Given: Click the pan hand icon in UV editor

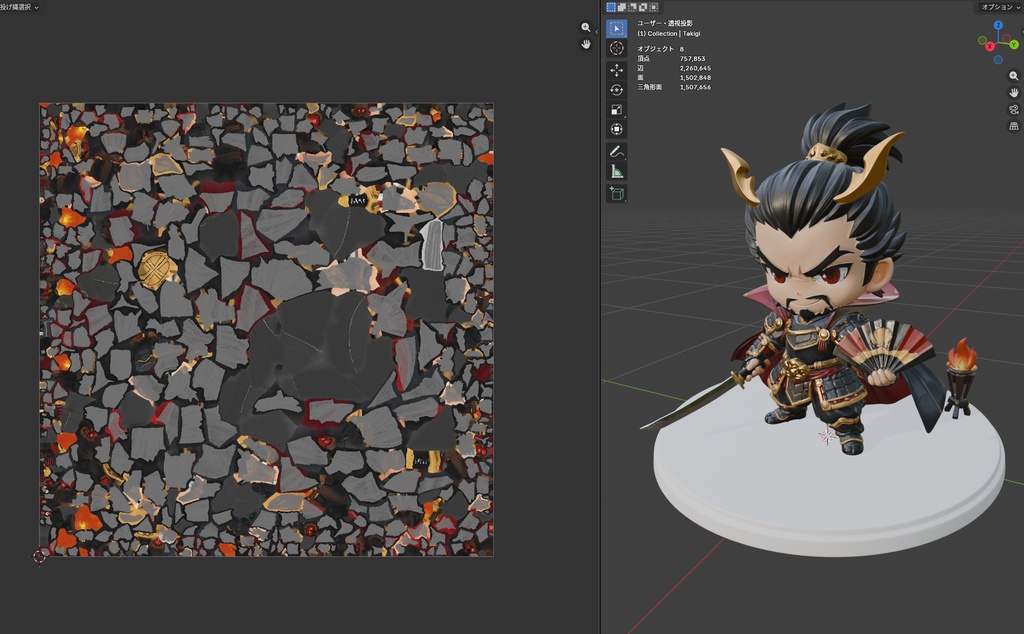Looking at the screenshot, I should [x=586, y=44].
